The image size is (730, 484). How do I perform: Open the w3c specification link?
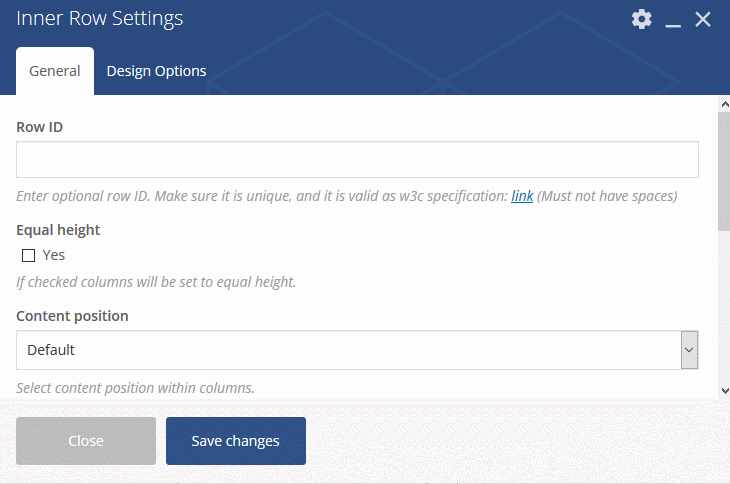point(522,196)
